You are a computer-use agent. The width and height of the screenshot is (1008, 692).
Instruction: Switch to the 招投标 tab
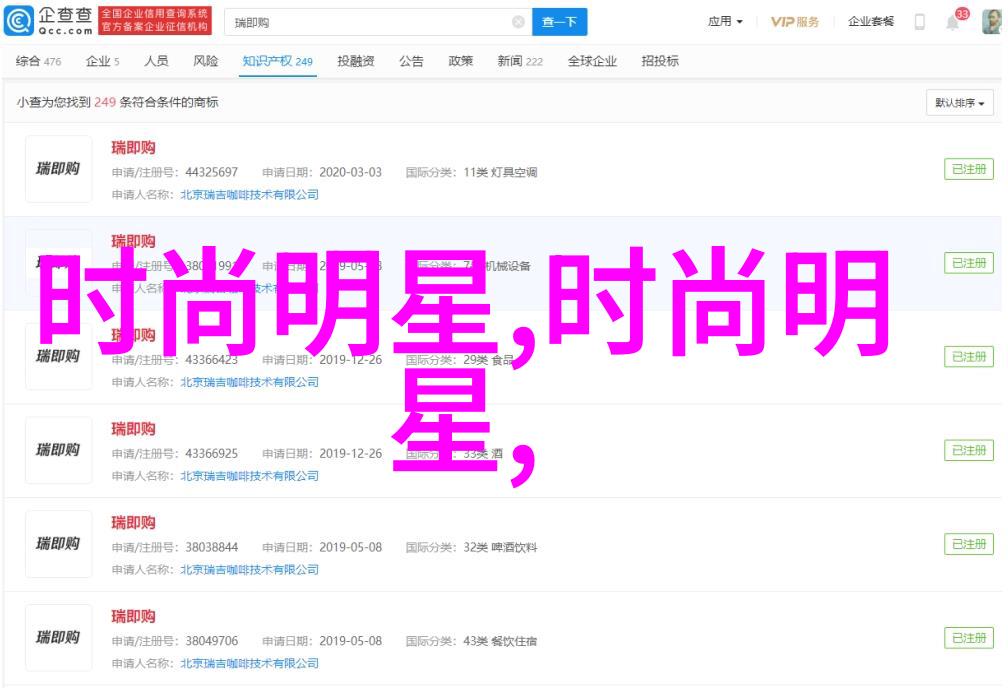(660, 61)
